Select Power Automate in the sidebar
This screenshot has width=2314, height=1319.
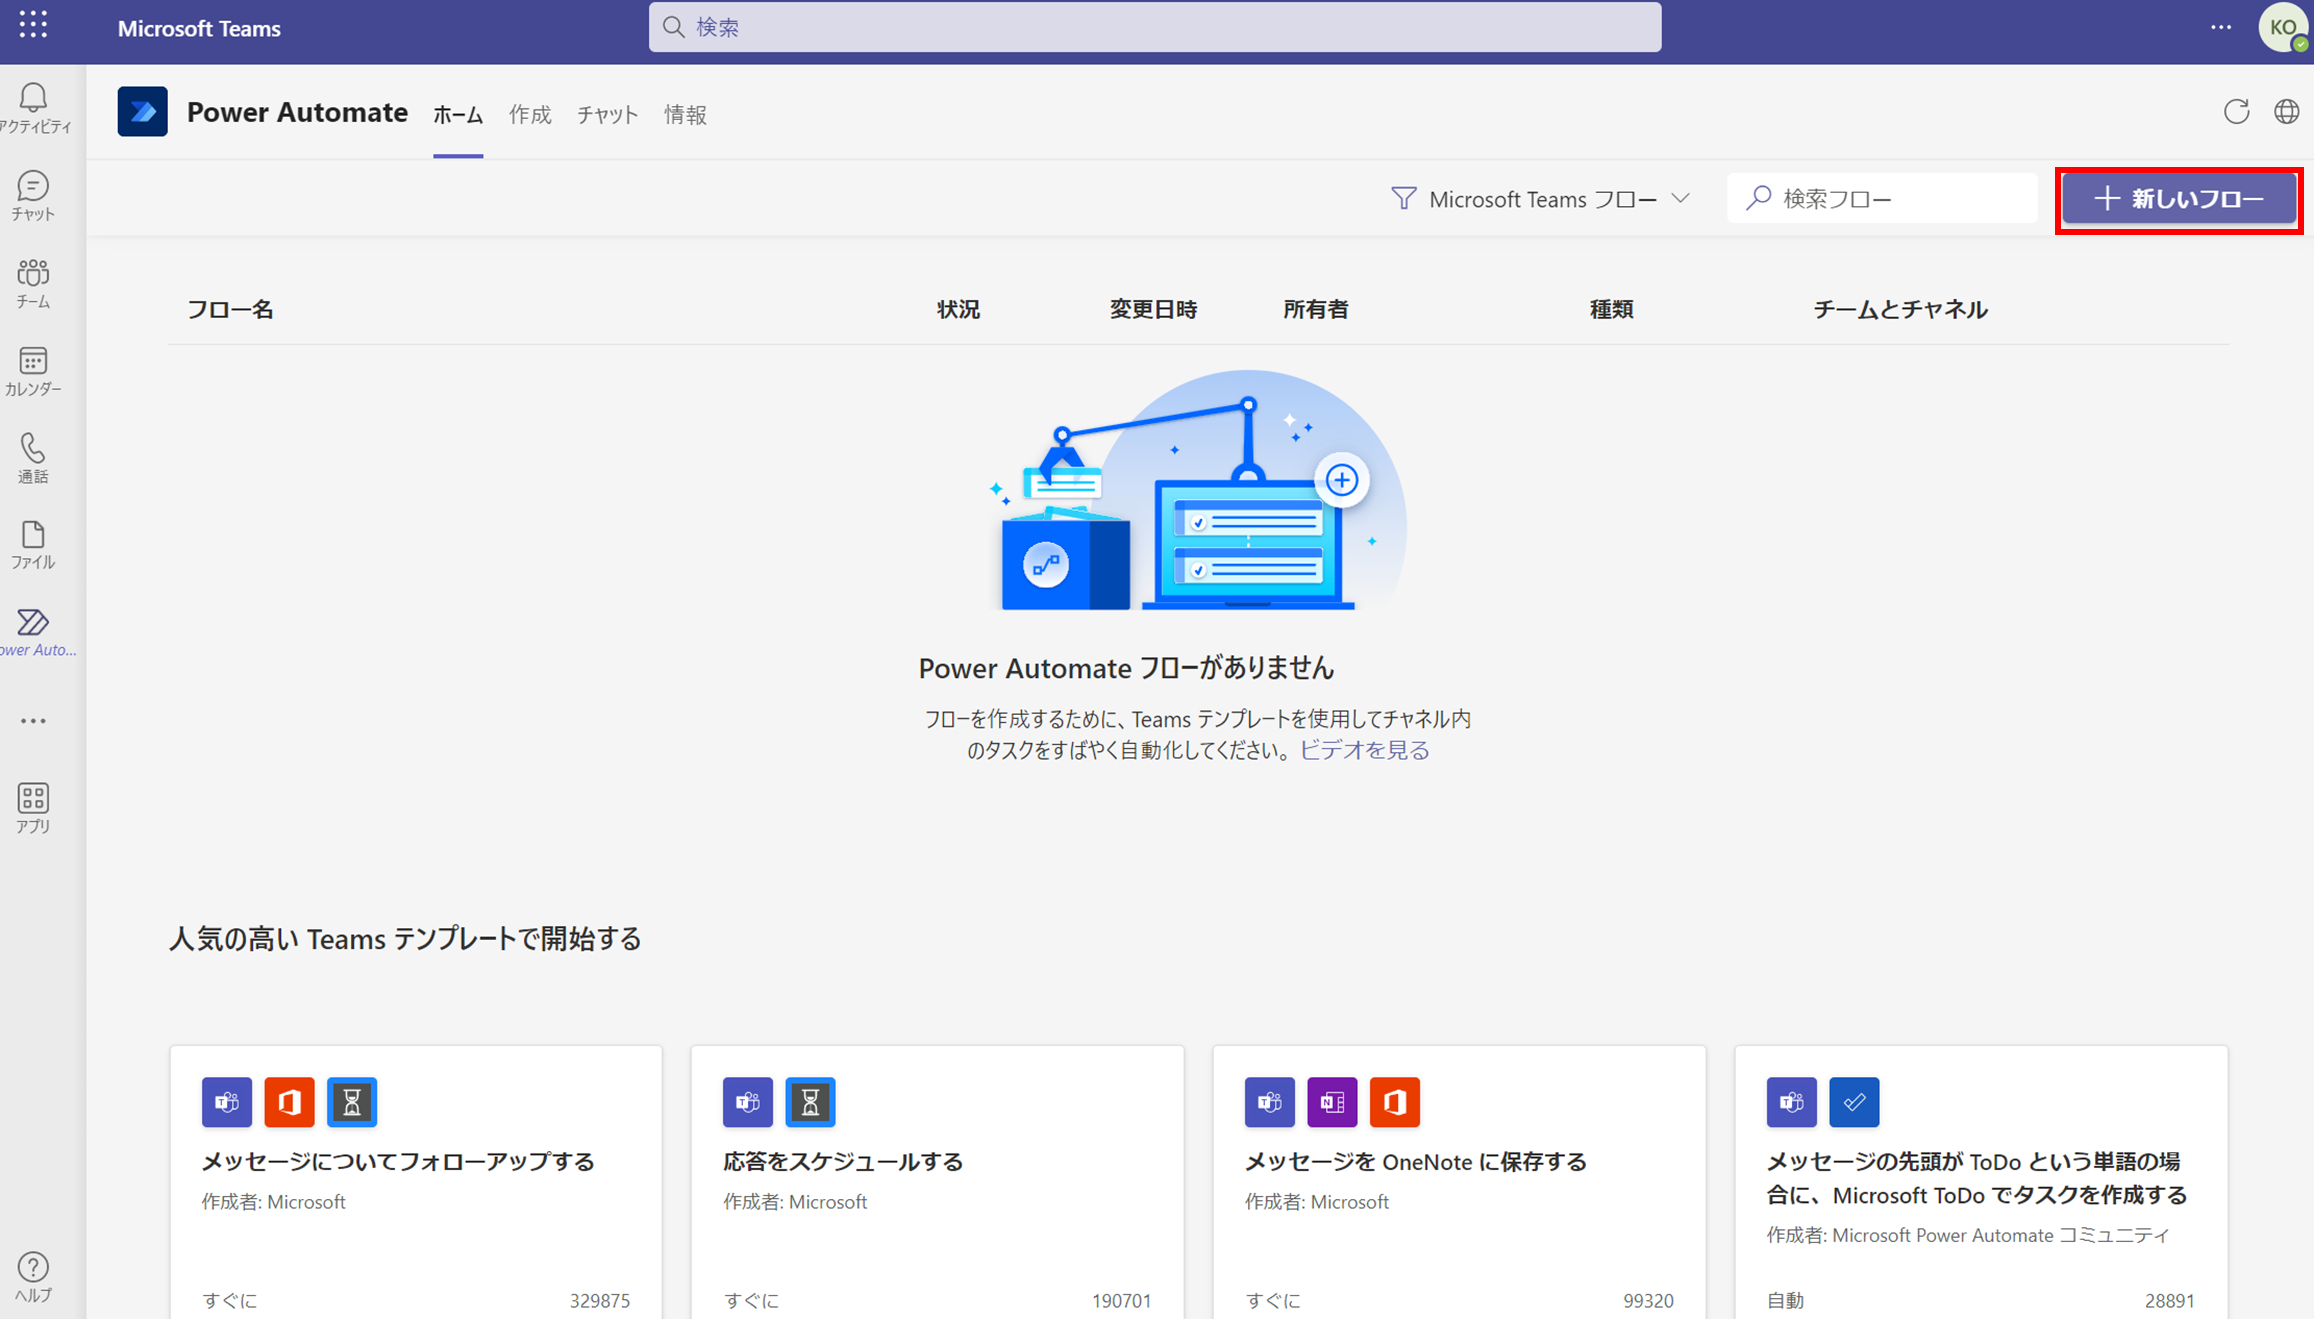click(x=36, y=633)
